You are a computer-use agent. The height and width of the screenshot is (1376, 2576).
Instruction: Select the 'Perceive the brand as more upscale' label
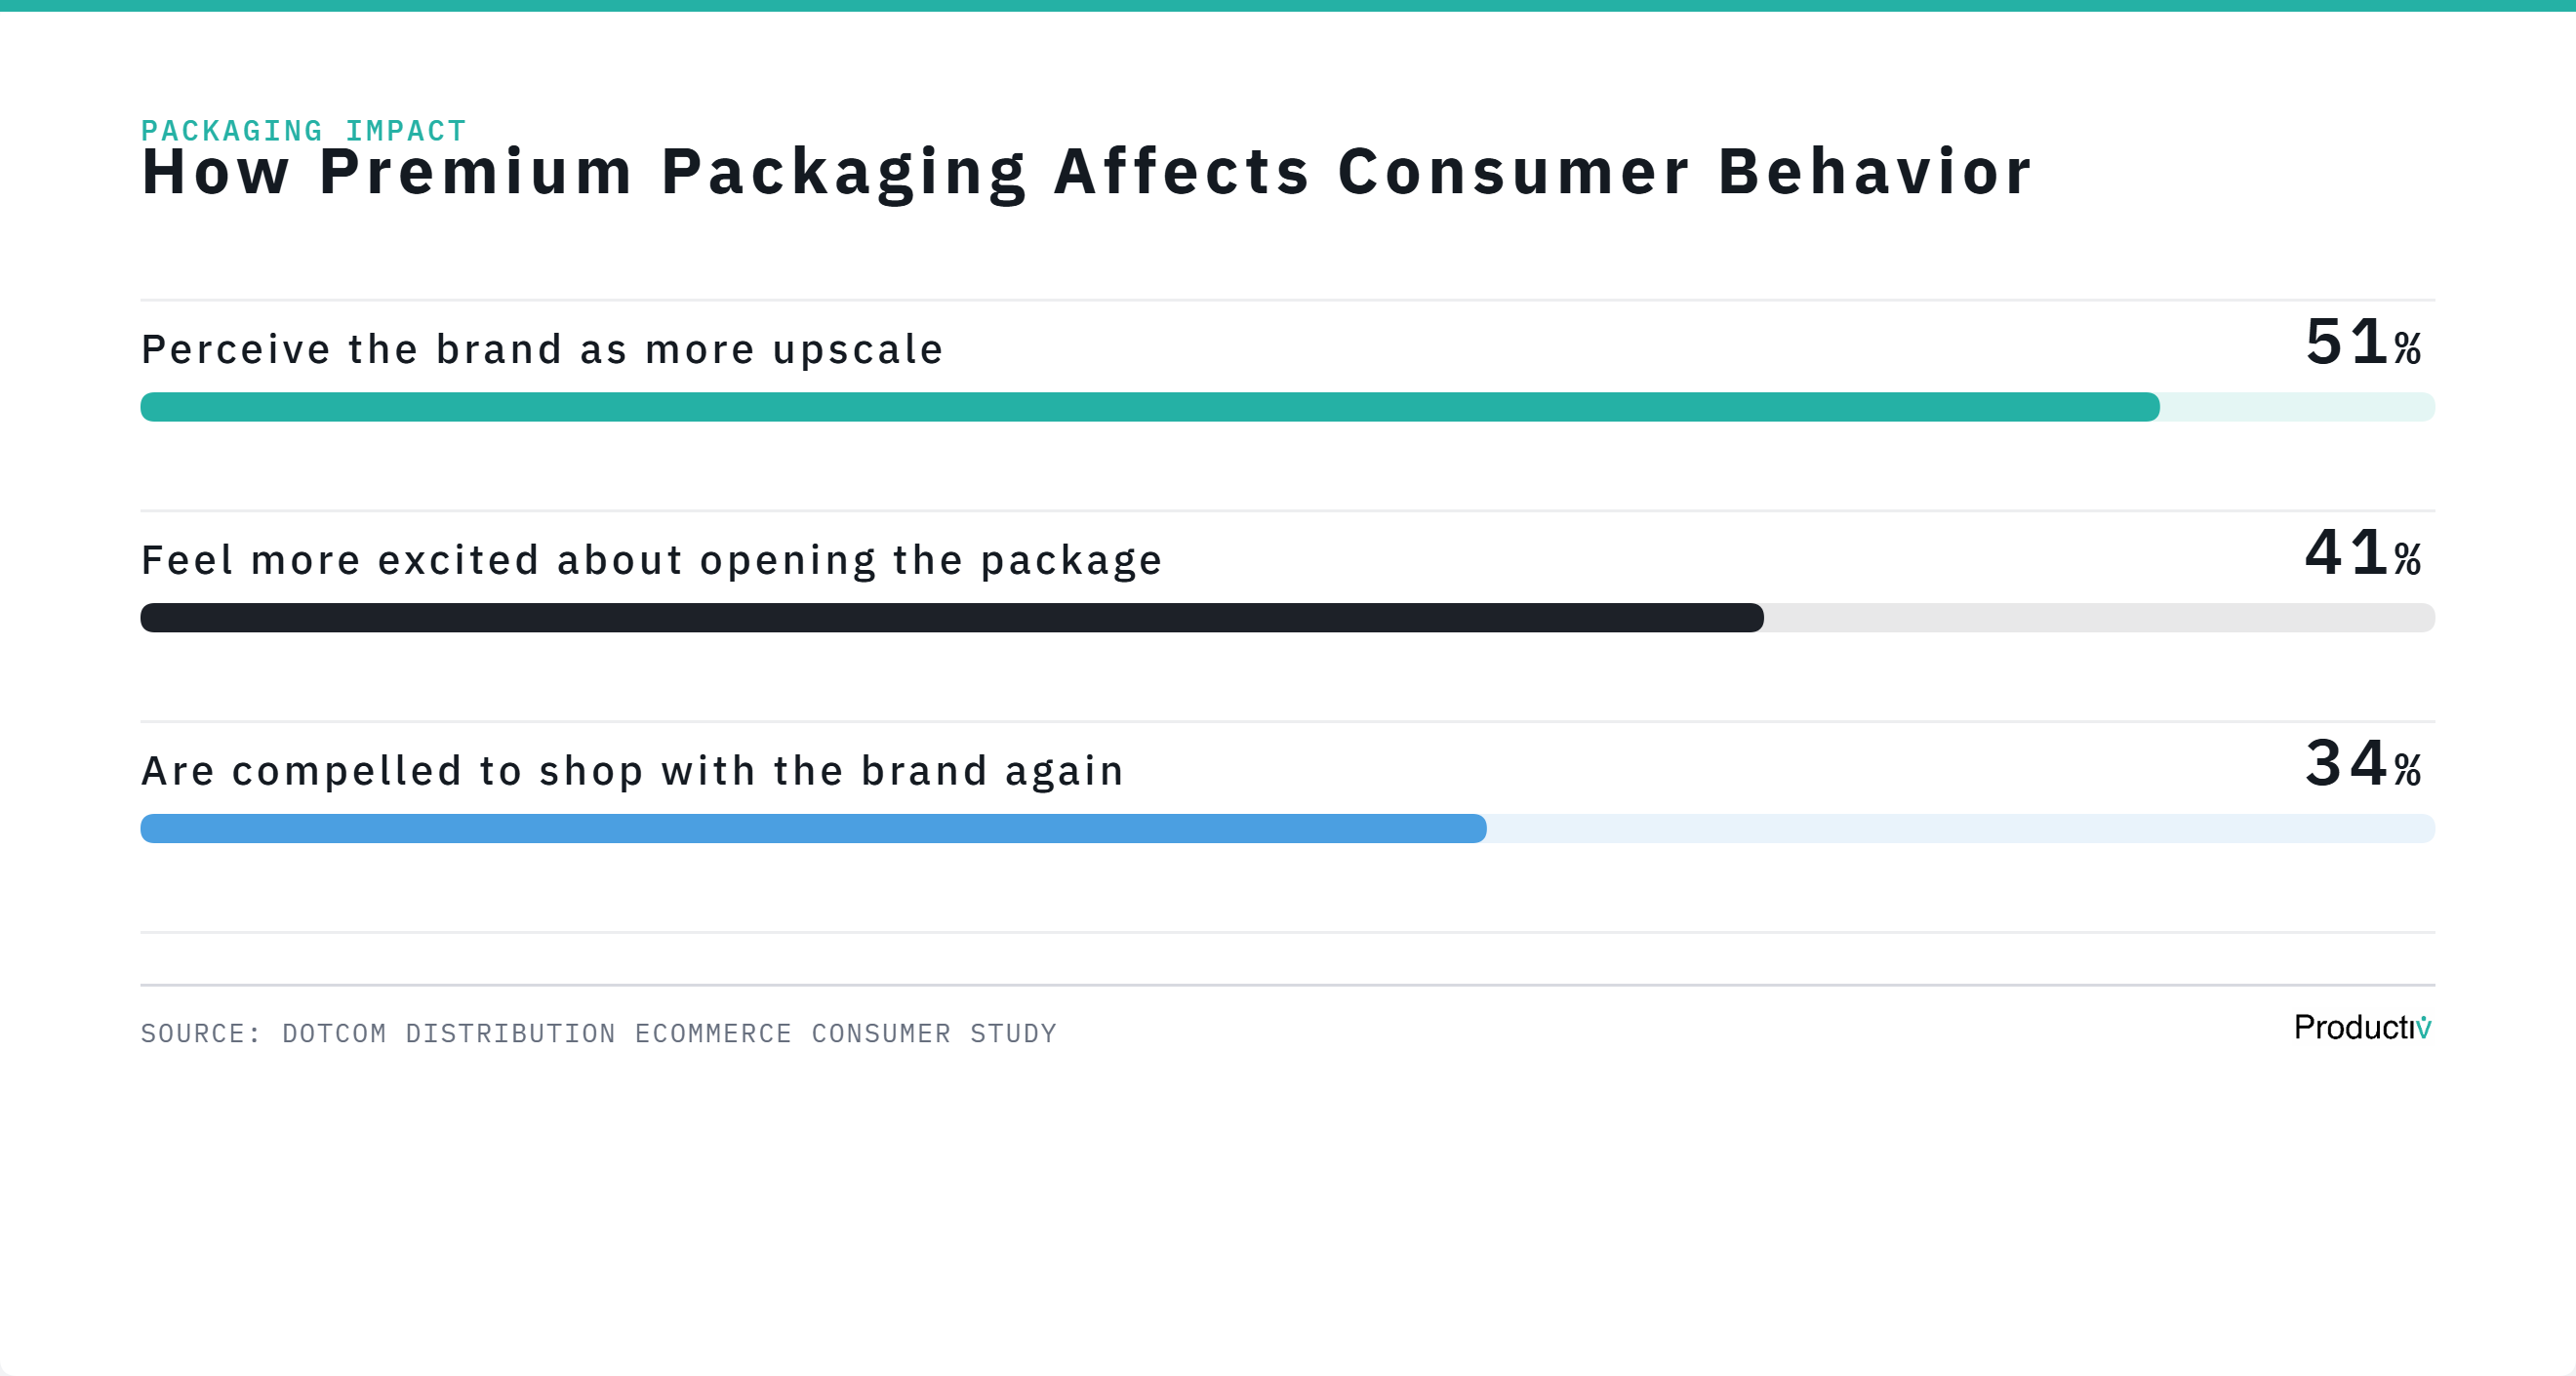point(542,350)
